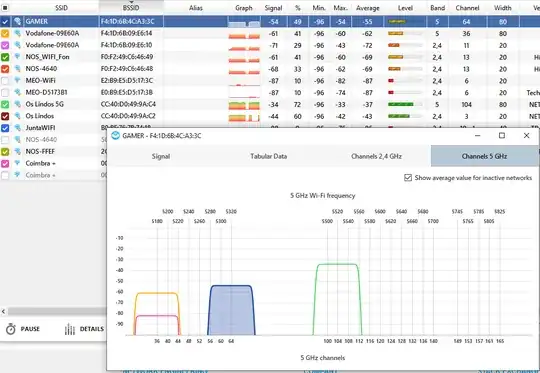
Task: Toggle the orange checkbox for Vodafone-09E60A on channel 36
Action: point(5,33)
